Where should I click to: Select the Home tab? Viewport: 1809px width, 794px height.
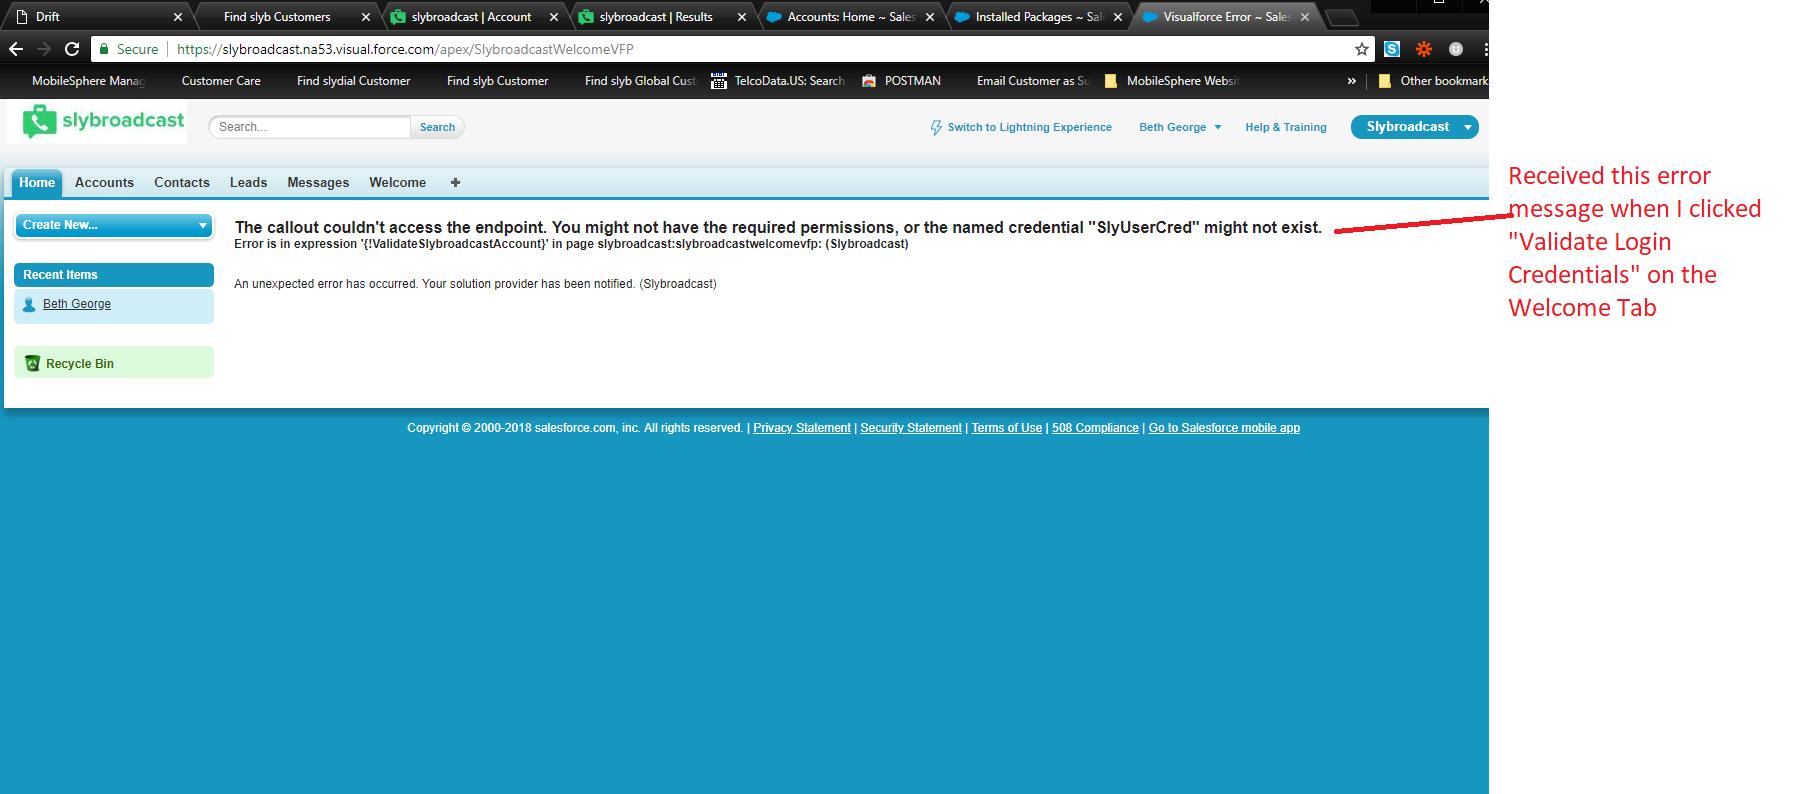point(37,182)
